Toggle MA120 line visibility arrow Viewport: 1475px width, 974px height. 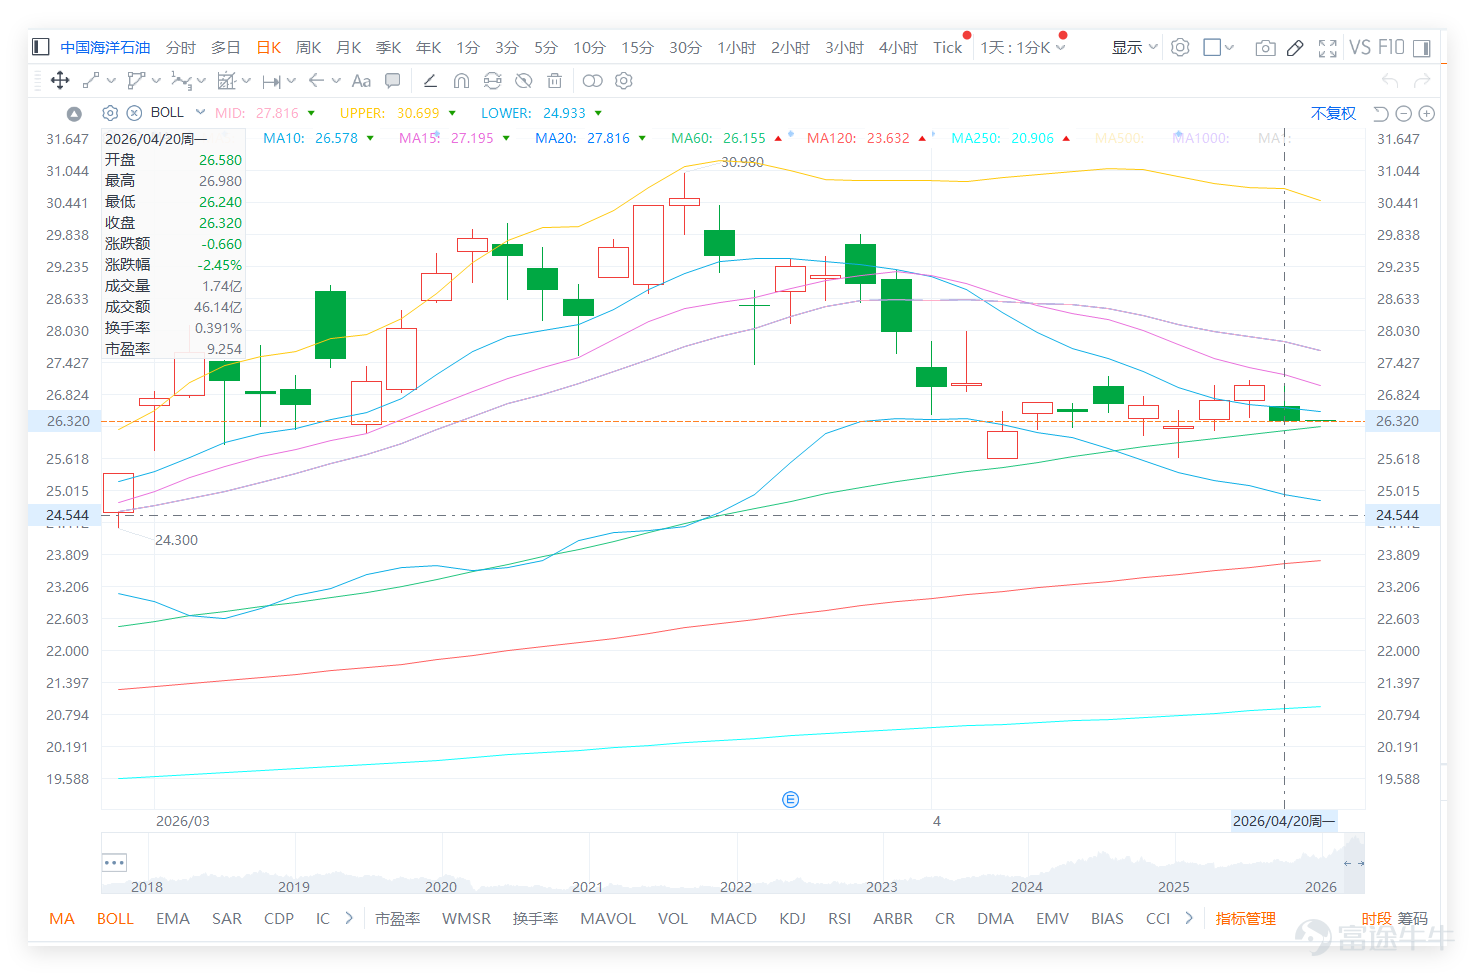tap(922, 138)
